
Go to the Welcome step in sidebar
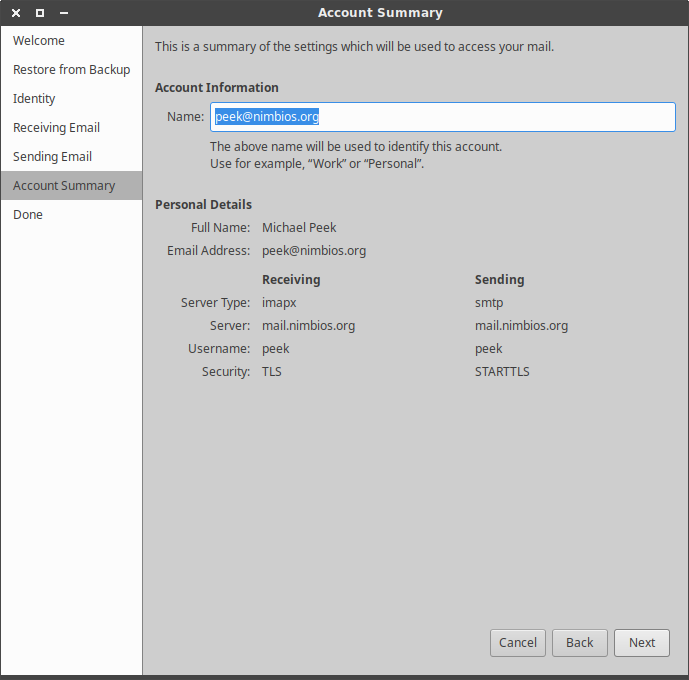pyautogui.click(x=39, y=41)
